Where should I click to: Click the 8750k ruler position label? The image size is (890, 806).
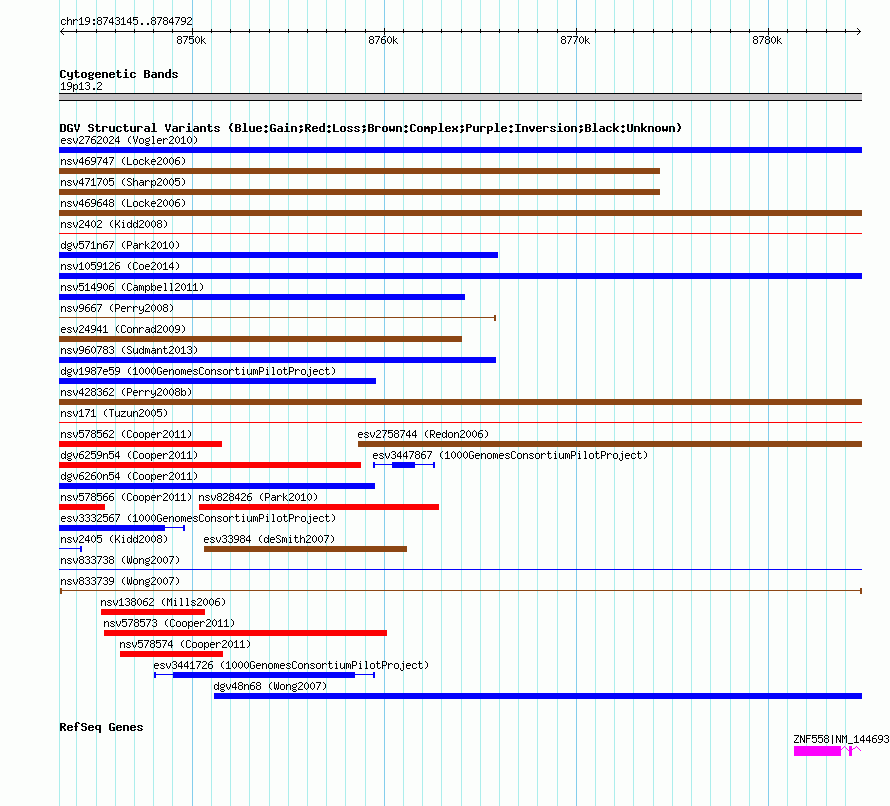191,40
